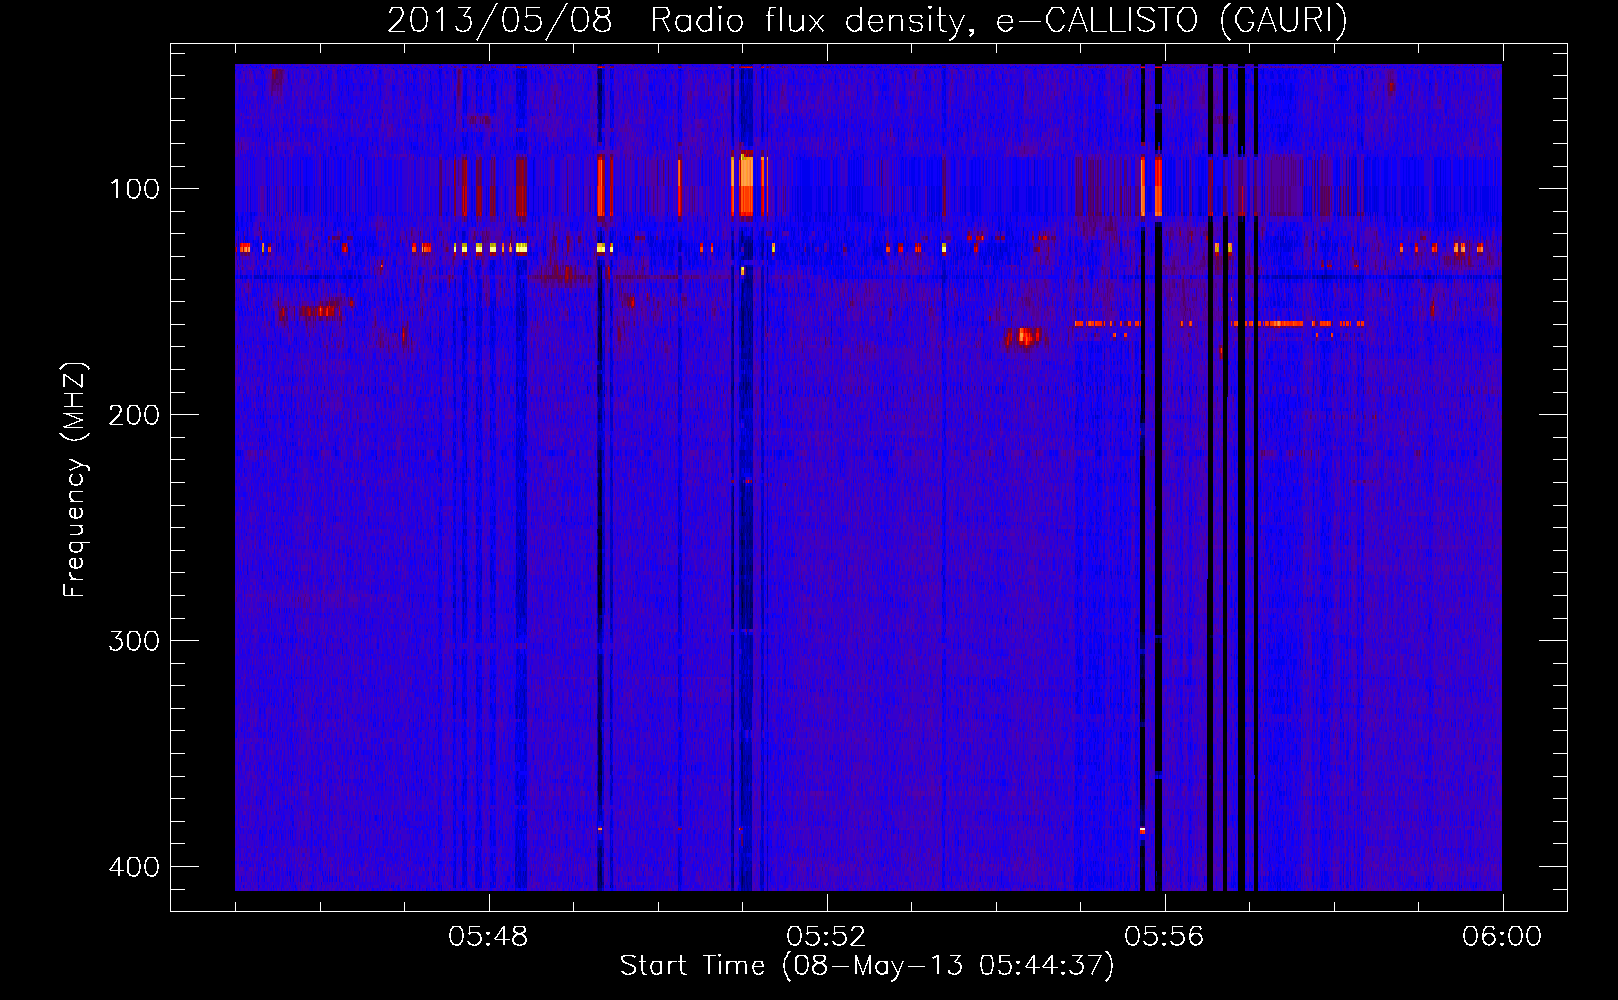The width and height of the screenshot is (1618, 1000).
Task: Click the 300 frequency tick label
Action: pos(134,641)
